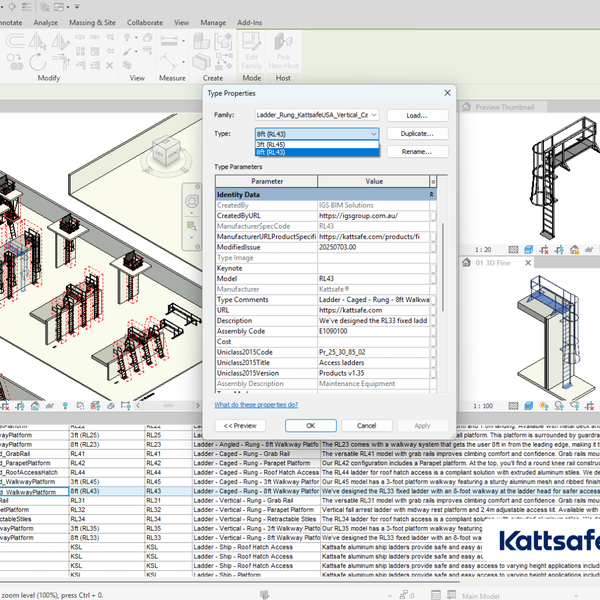
Task: Click the Pick New Host button
Action: 283,51
